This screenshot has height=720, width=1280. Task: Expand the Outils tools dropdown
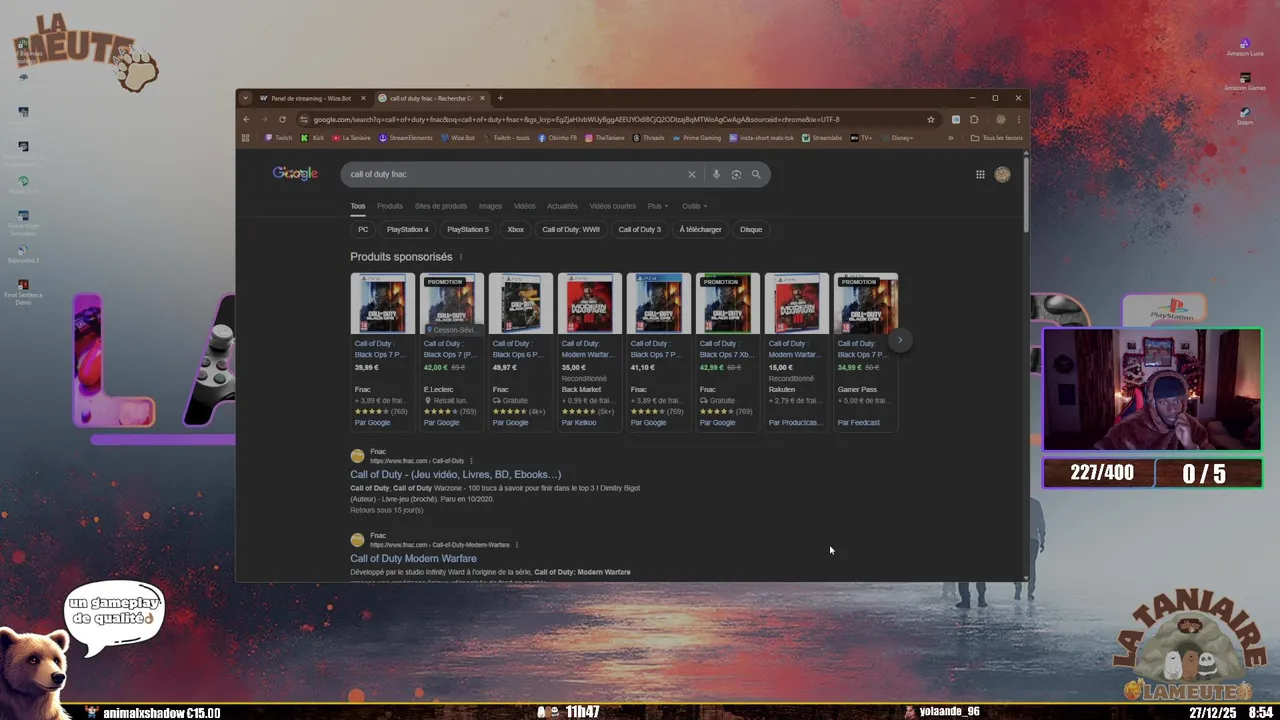pyautogui.click(x=694, y=206)
